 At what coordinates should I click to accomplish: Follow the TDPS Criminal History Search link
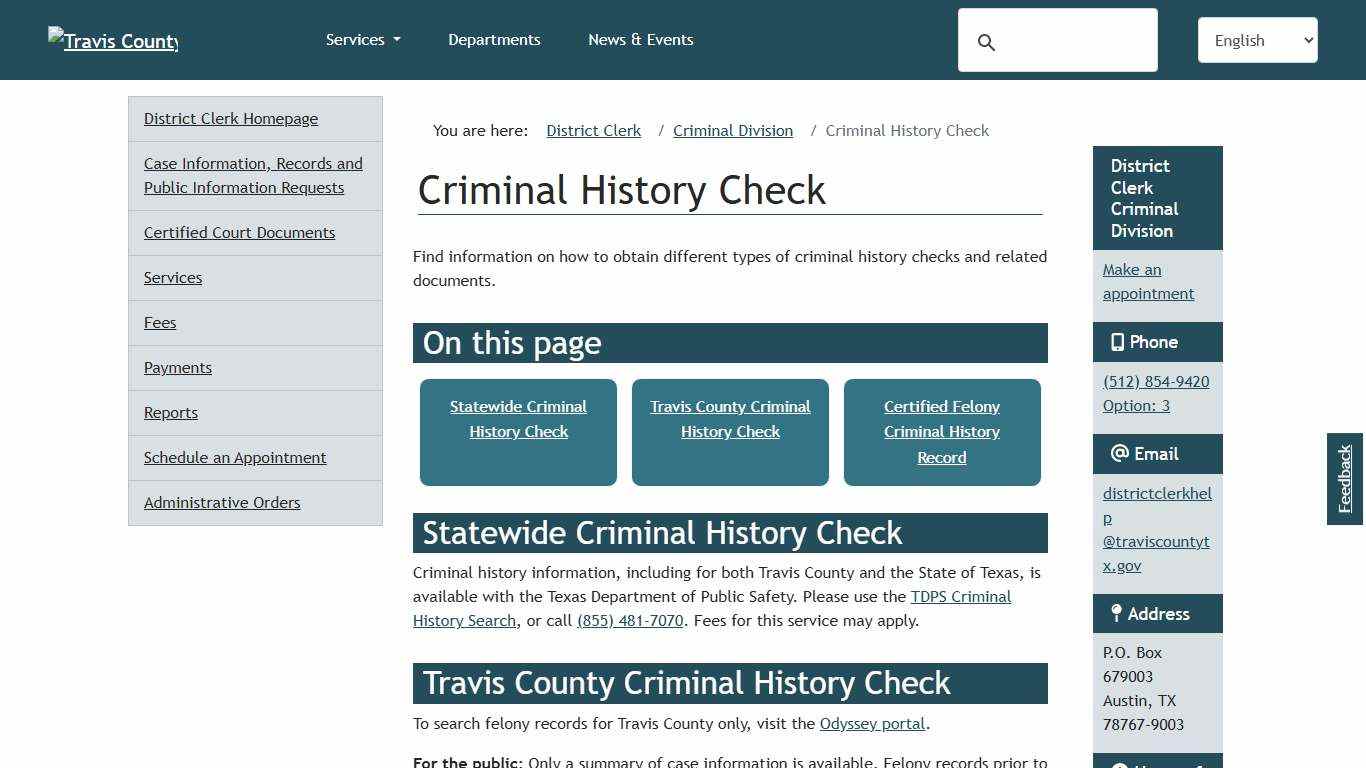[x=960, y=596]
